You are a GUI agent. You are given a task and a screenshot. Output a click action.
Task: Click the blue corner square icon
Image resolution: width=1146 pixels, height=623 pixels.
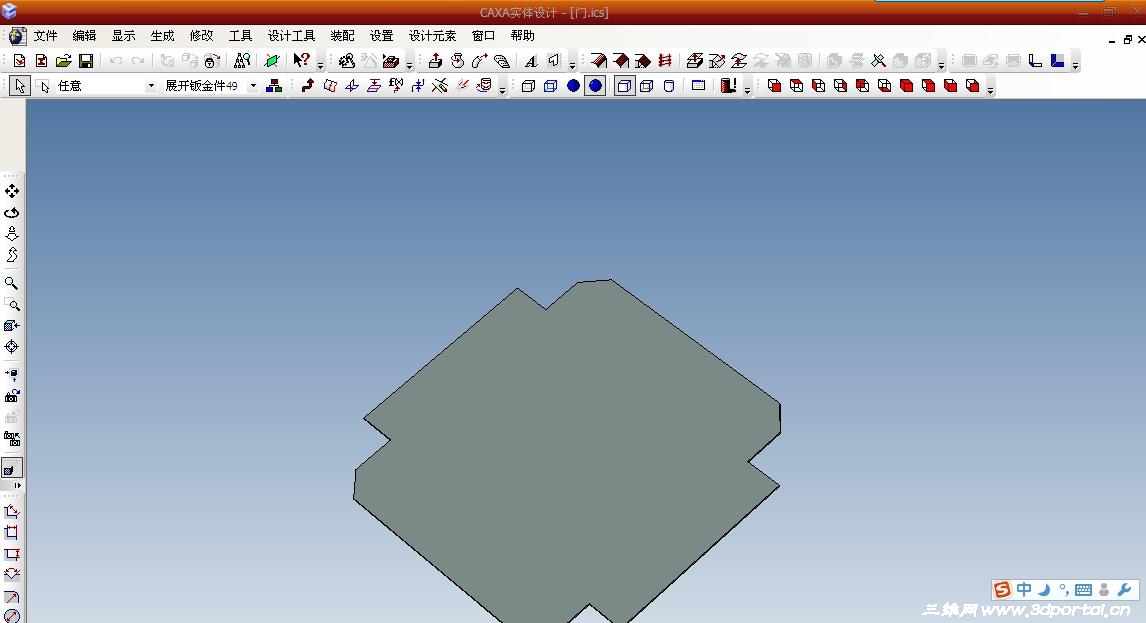tap(1057, 61)
